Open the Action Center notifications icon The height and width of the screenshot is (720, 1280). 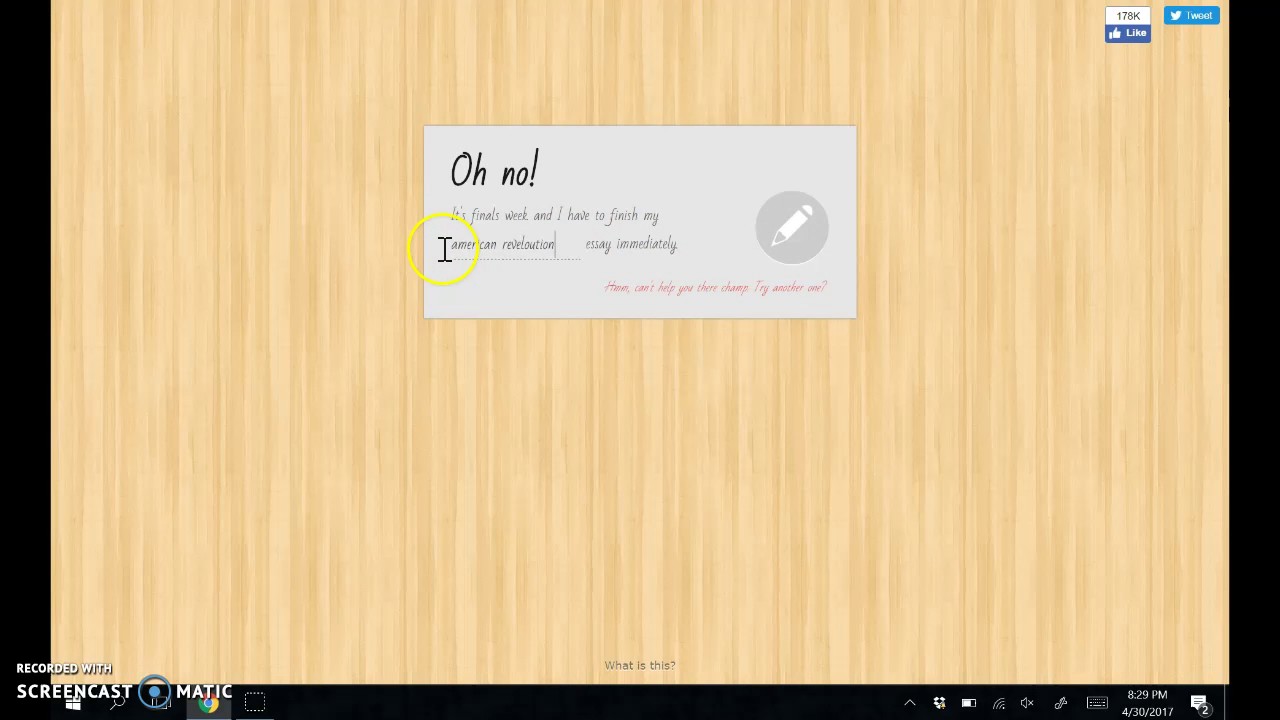(1200, 704)
